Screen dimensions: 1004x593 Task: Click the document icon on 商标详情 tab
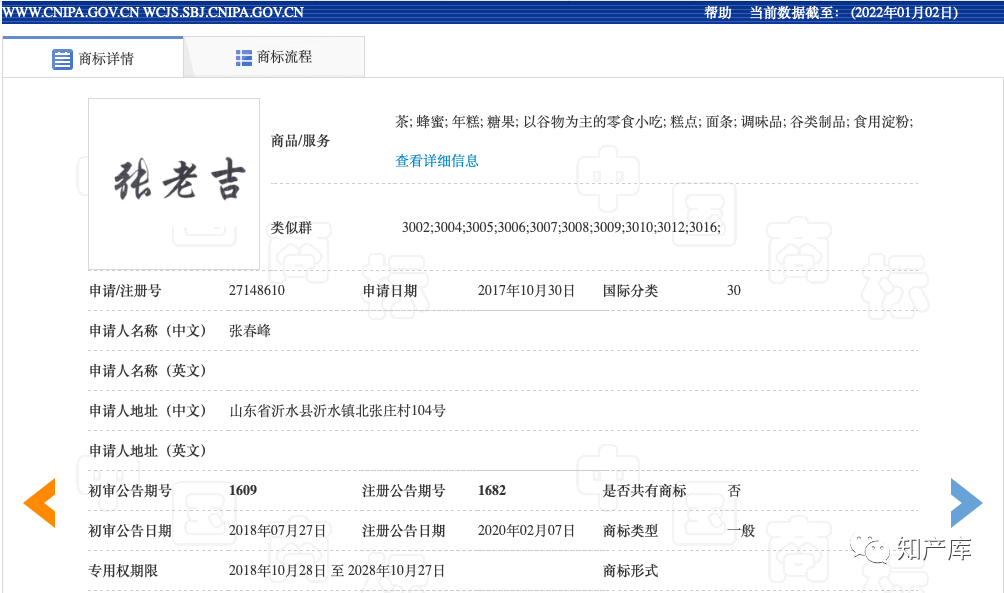pyautogui.click(x=60, y=57)
